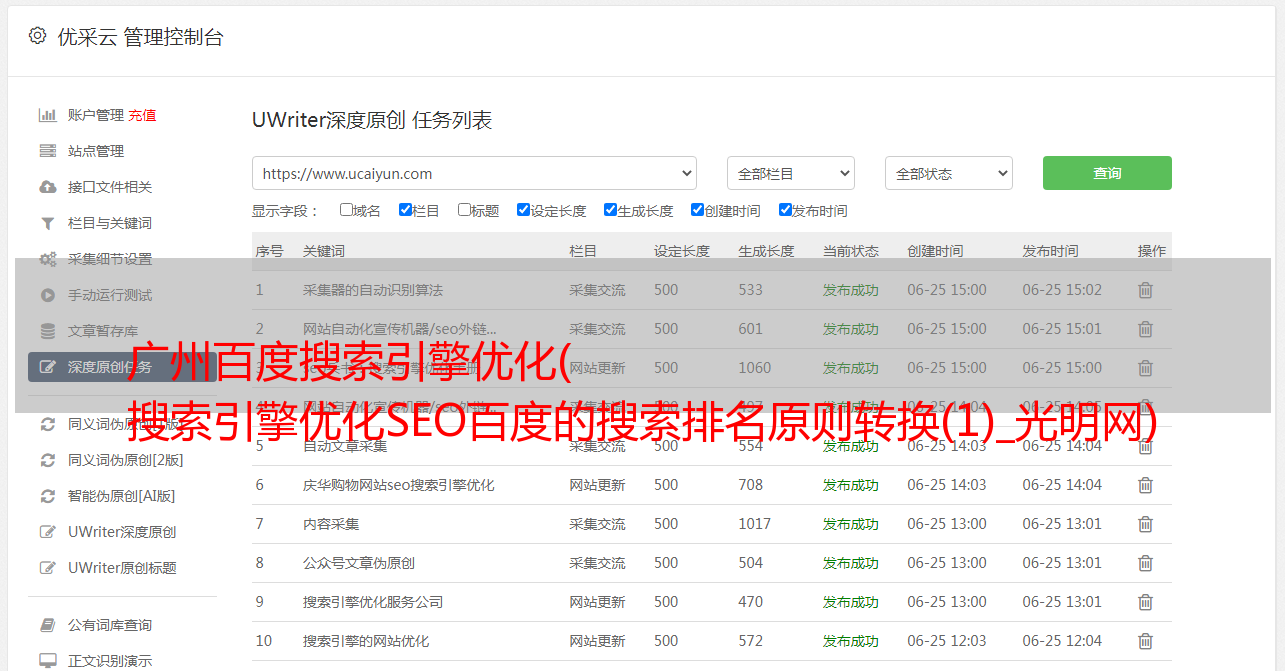The height and width of the screenshot is (671, 1285).
Task: Uncheck the 栏目 display field checkbox
Action: (x=405, y=210)
